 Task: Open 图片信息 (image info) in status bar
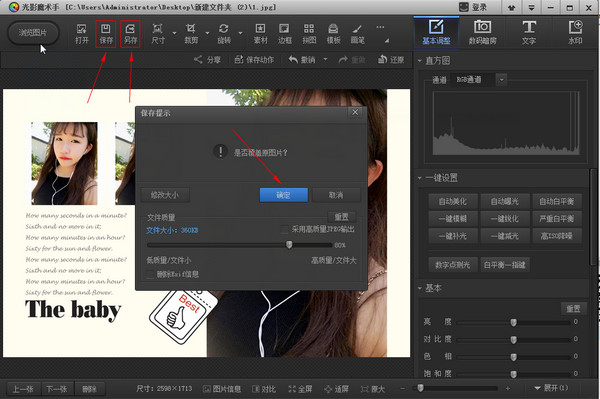tap(222, 389)
